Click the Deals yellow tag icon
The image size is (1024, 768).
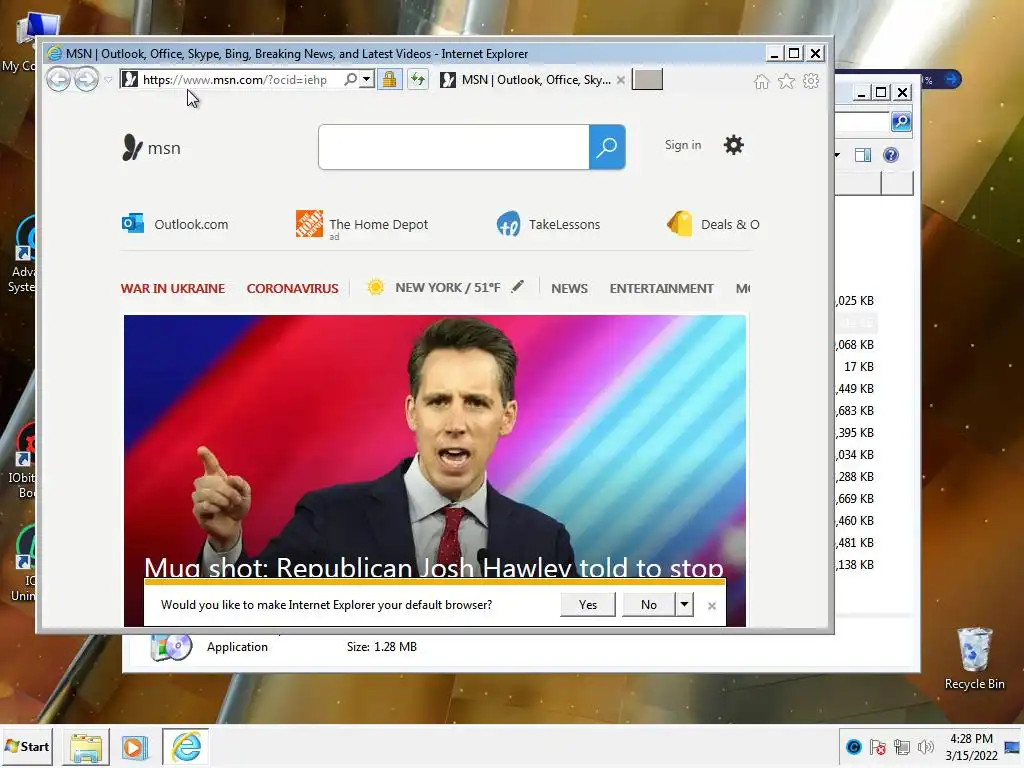(x=680, y=223)
